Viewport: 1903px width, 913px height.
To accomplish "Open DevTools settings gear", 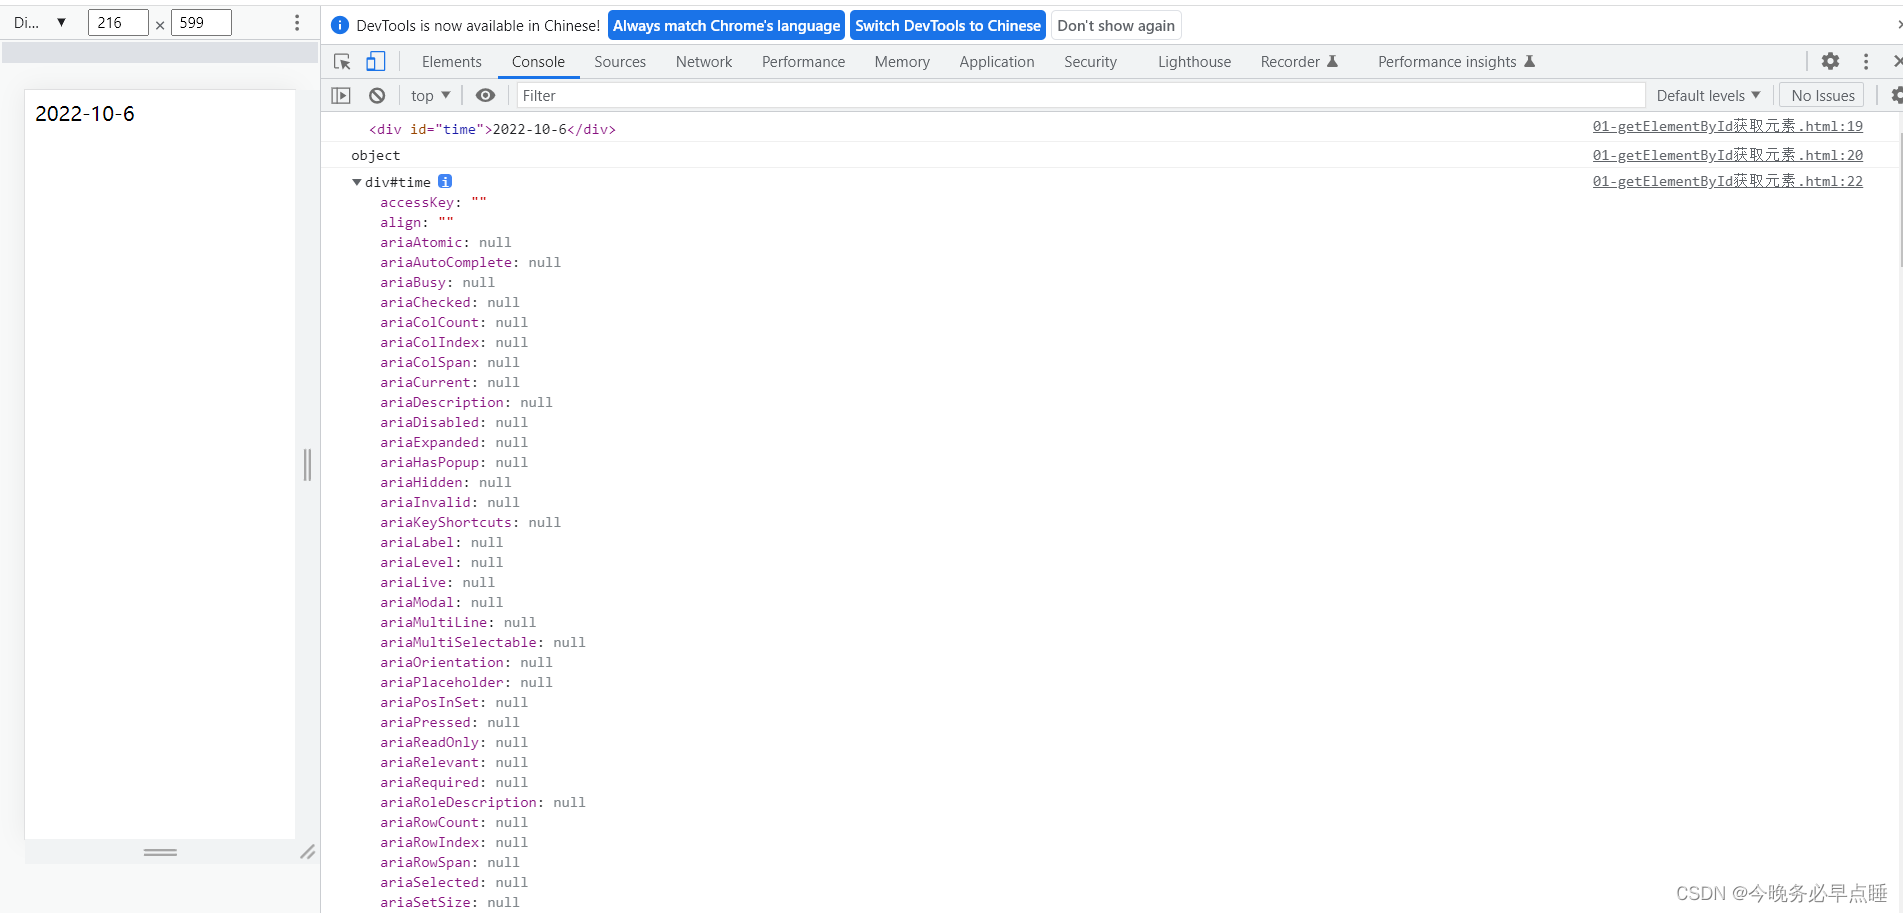I will (1830, 61).
